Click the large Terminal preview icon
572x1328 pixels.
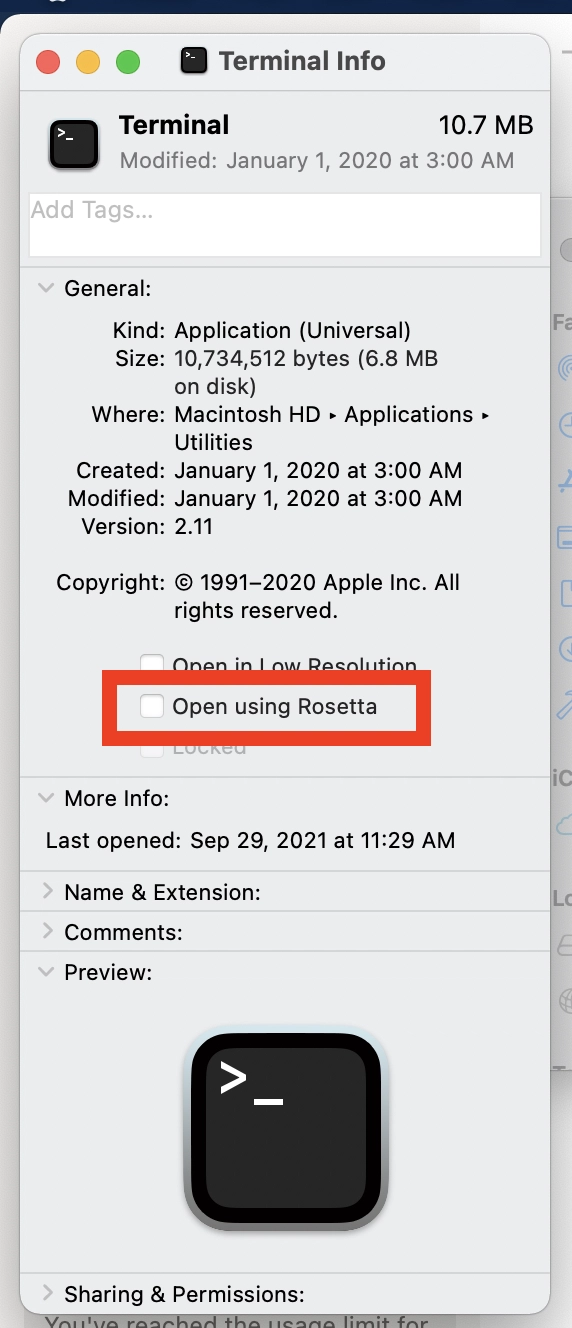pyautogui.click(x=285, y=1130)
